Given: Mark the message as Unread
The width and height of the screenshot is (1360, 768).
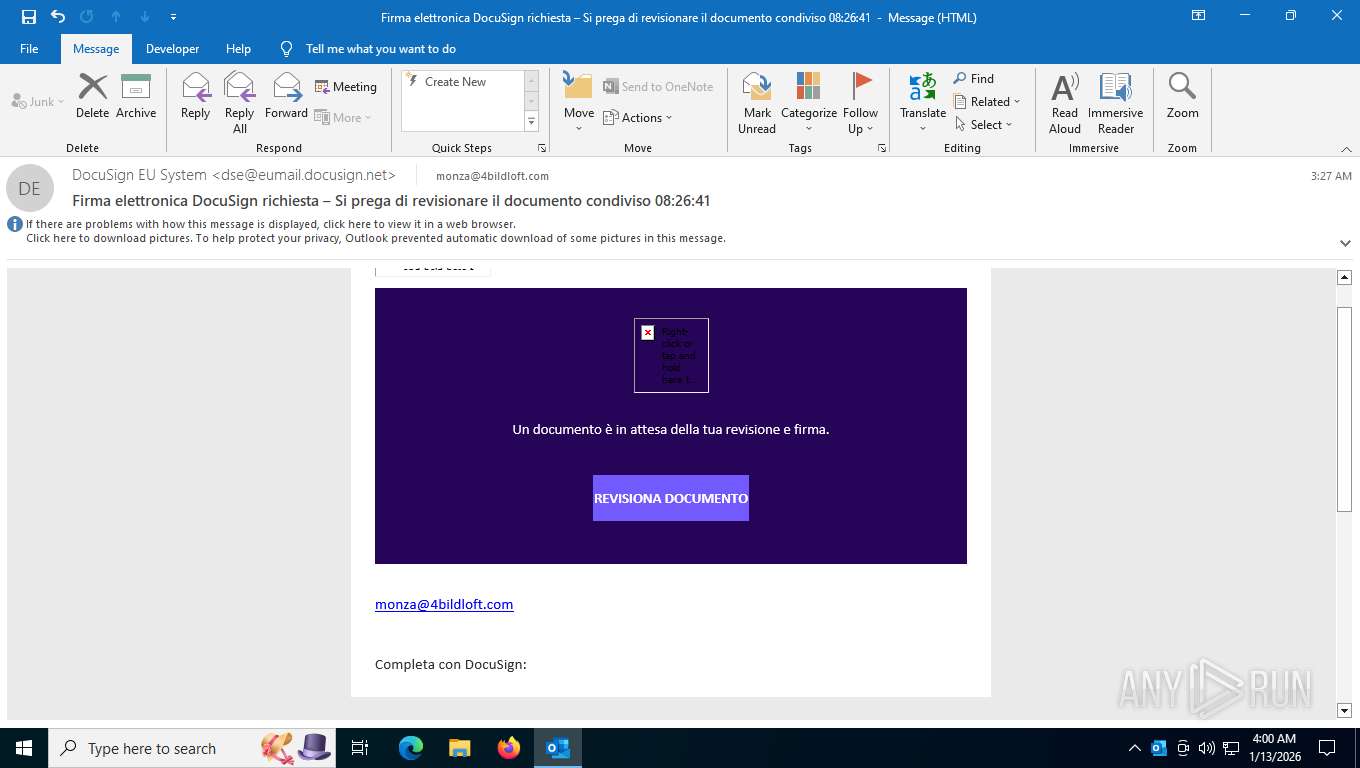Looking at the screenshot, I should 757,103.
